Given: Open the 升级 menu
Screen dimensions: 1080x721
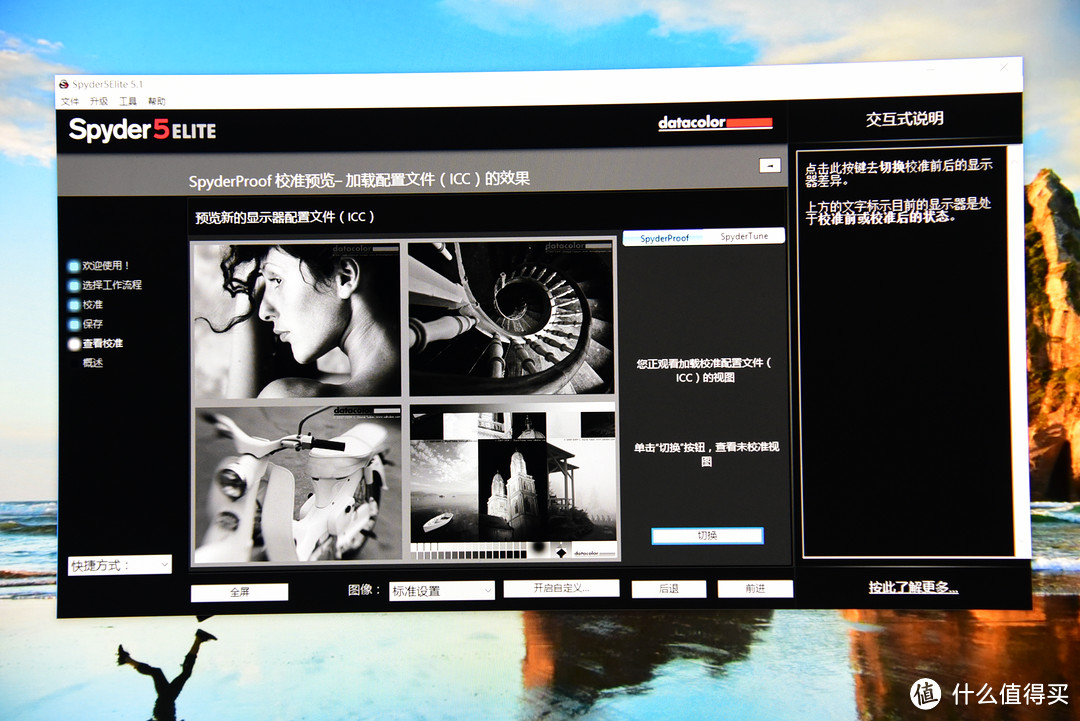Looking at the screenshot, I should click(x=98, y=101).
